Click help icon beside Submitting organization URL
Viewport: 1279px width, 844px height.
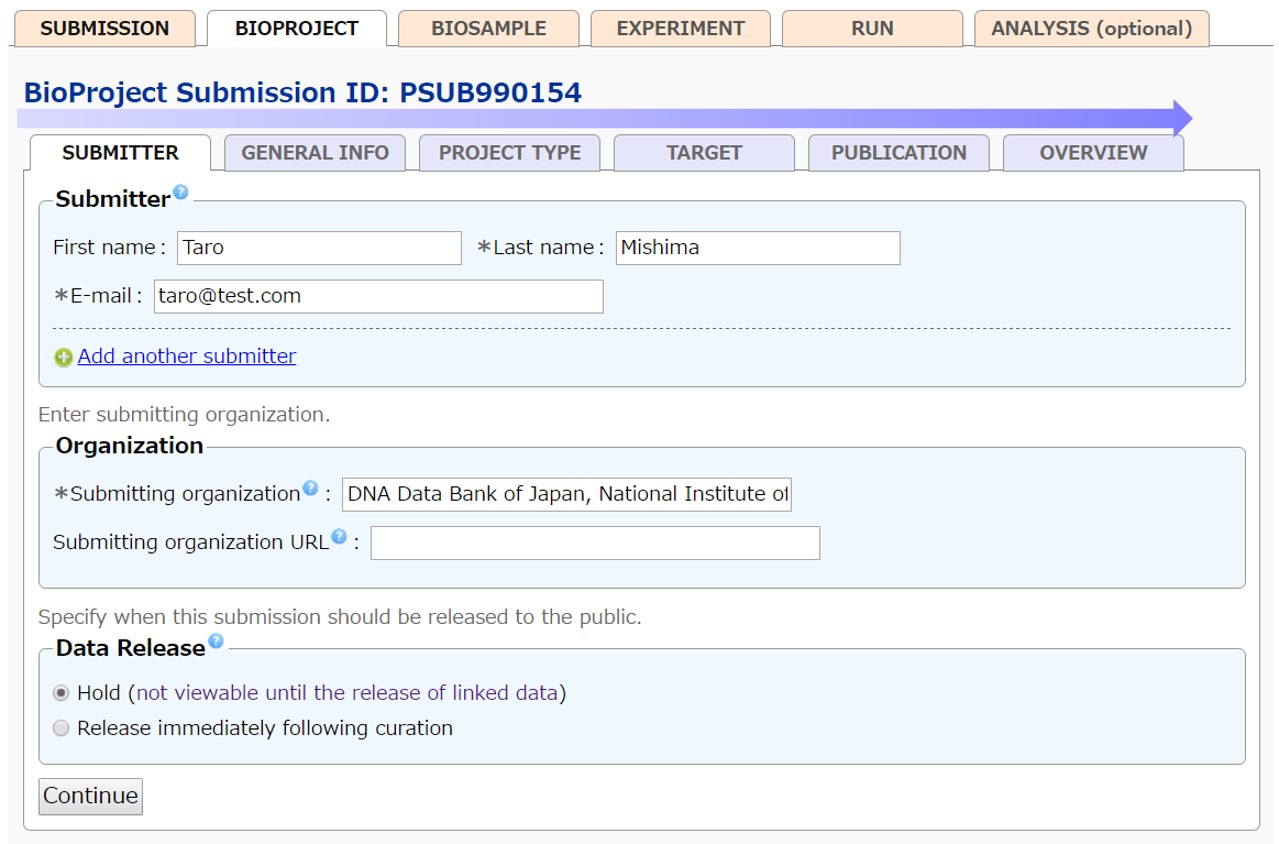(x=339, y=537)
